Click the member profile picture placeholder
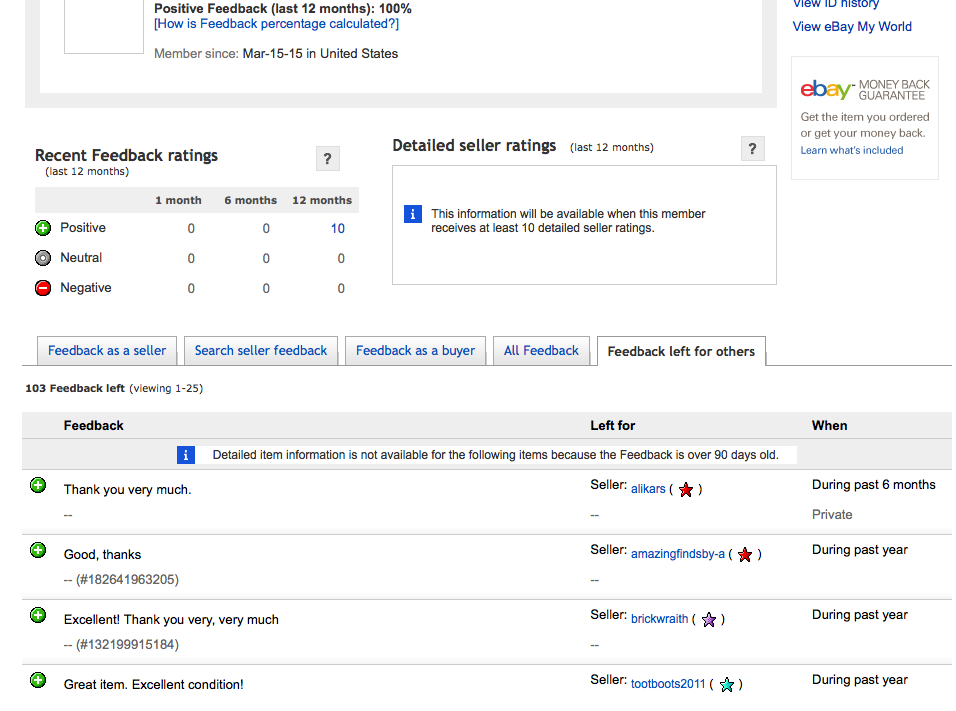This screenshot has height=711, width=956. pyautogui.click(x=104, y=27)
